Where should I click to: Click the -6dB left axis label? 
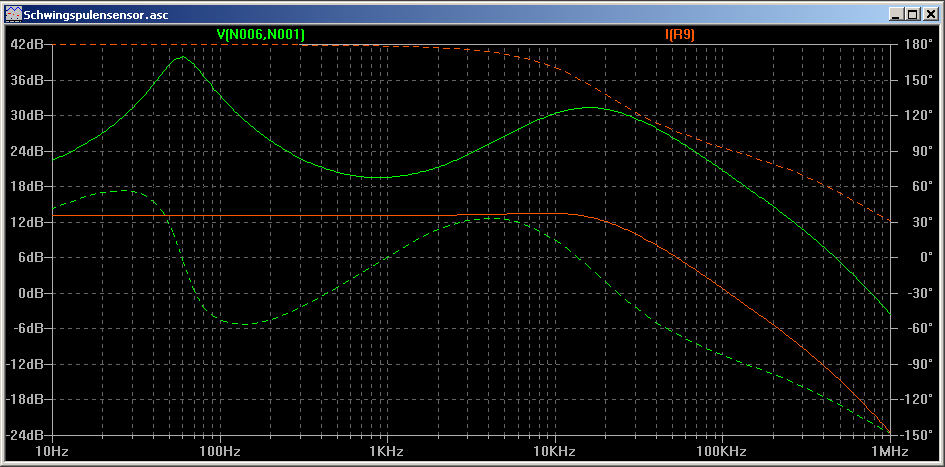pyautogui.click(x=30, y=329)
